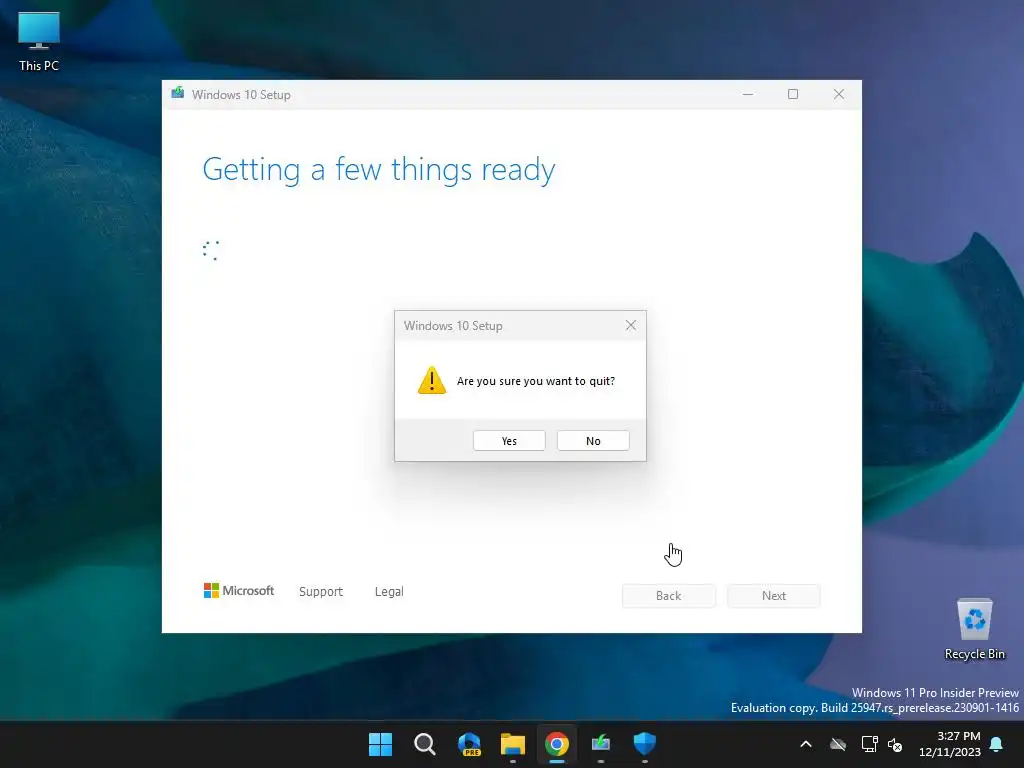
Task: Confirm quitting by clicking Yes
Action: [x=509, y=441]
